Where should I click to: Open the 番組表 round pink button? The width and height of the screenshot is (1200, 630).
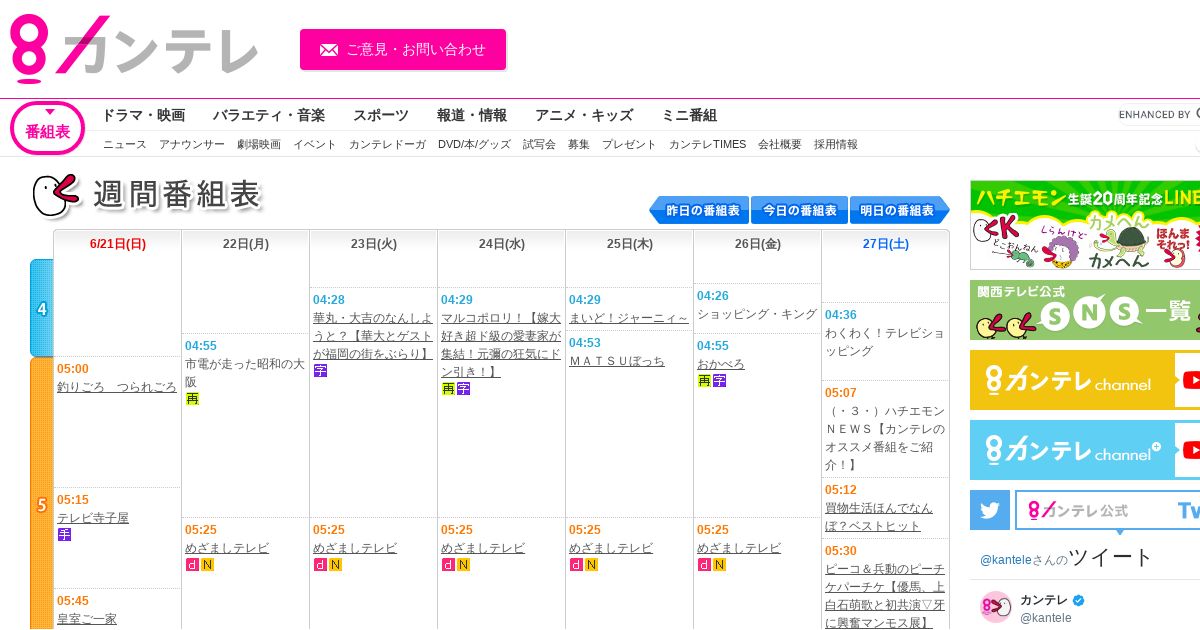point(47,129)
